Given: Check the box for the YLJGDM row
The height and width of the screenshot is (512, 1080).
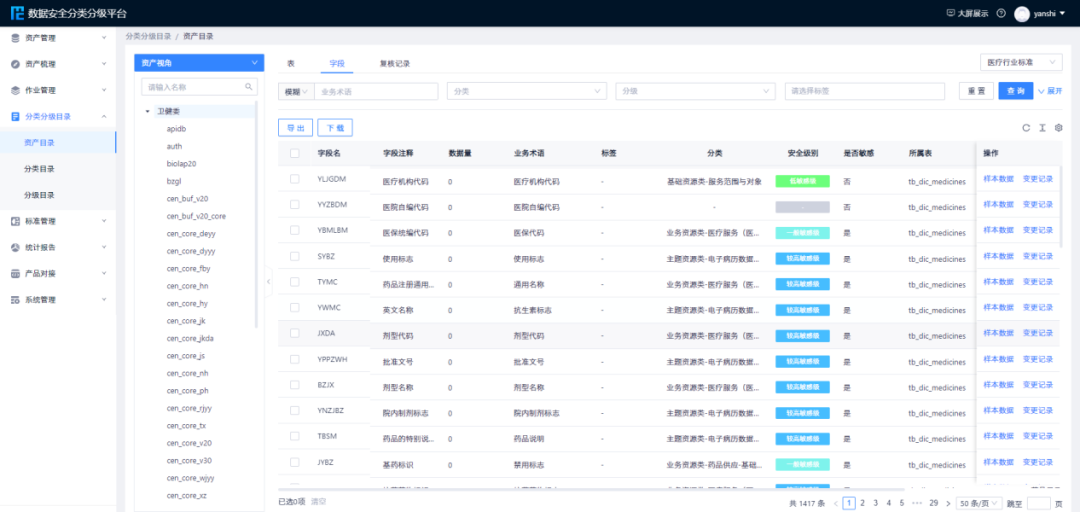Looking at the screenshot, I should point(294,179).
